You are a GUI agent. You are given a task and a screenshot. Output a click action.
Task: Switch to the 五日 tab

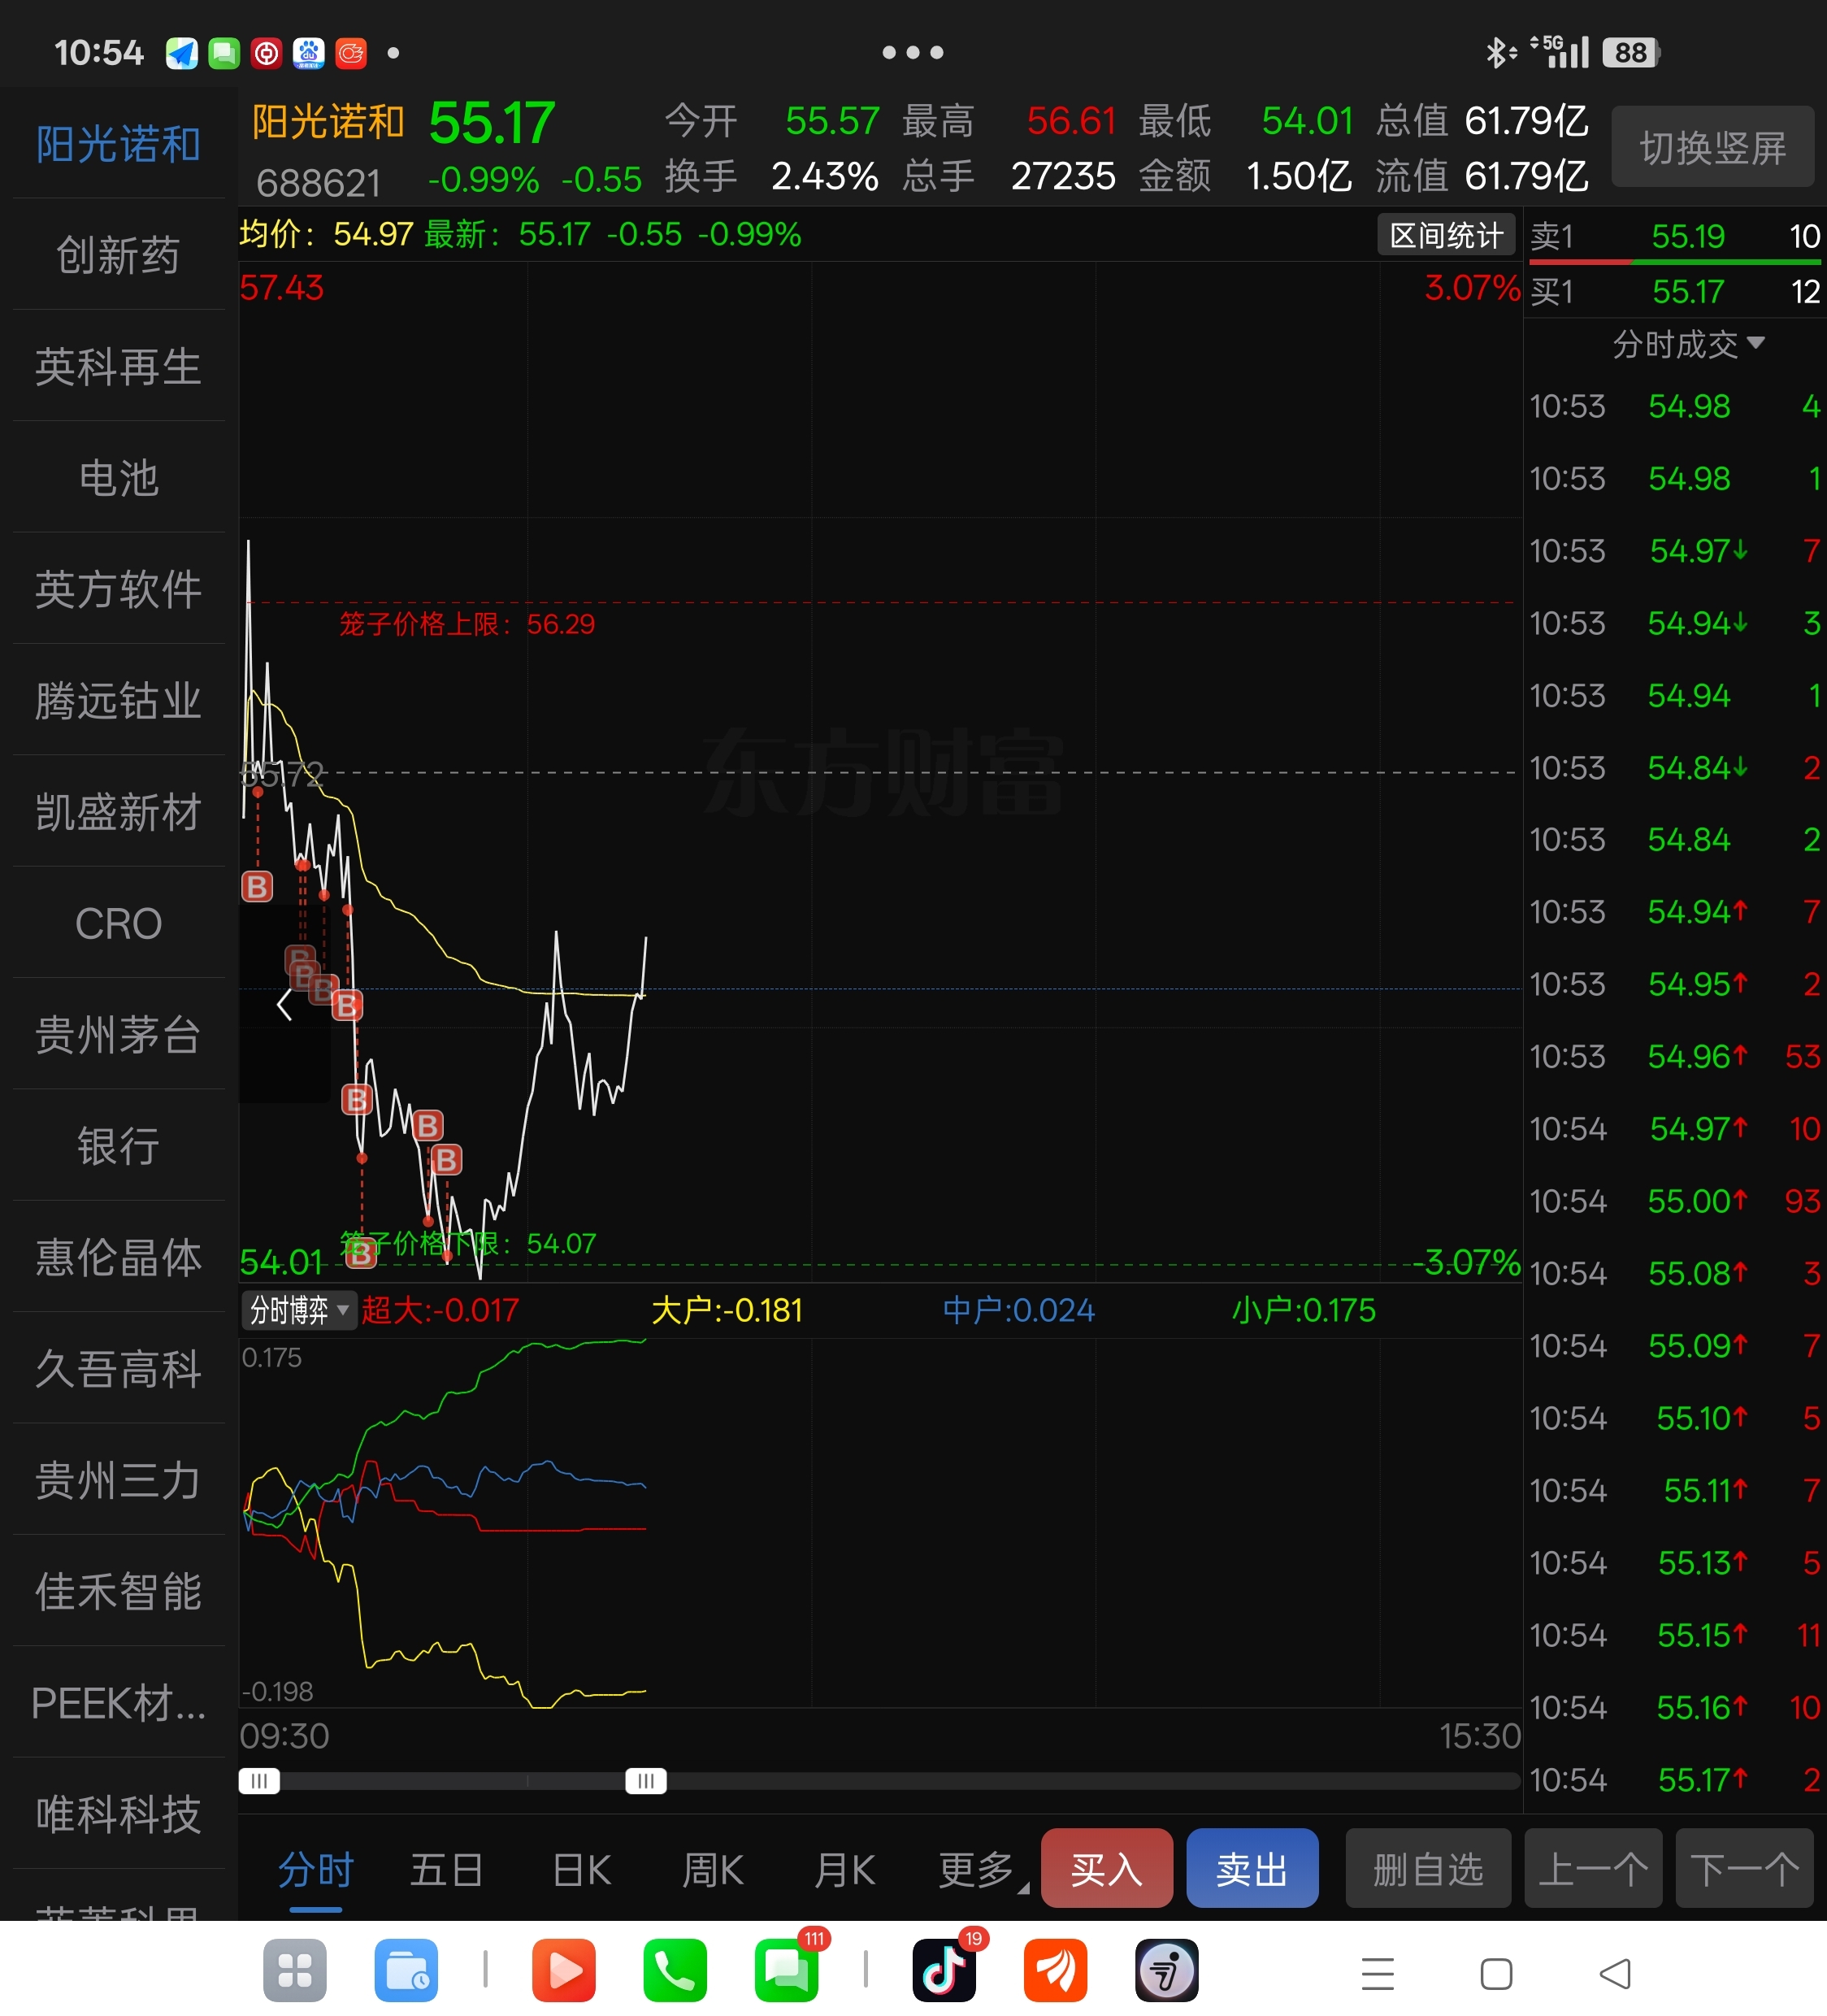pyautogui.click(x=447, y=1869)
